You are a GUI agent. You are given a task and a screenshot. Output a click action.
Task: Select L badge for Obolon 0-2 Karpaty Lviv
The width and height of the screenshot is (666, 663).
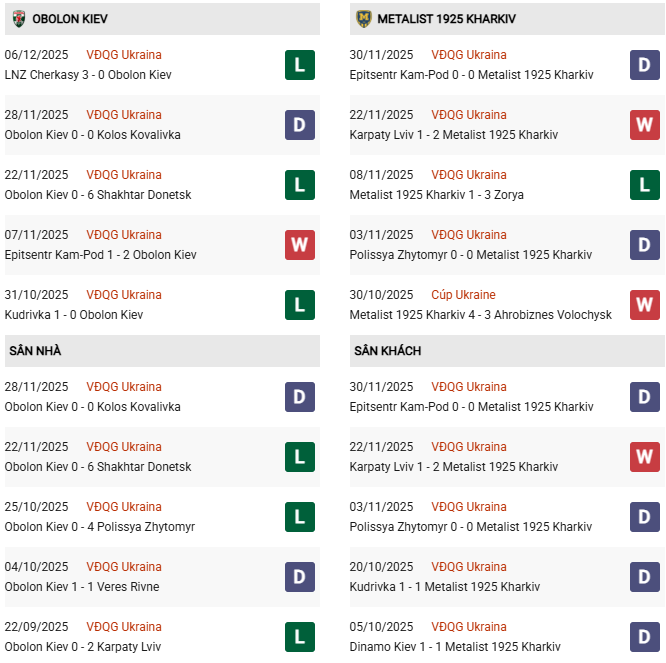pos(299,637)
